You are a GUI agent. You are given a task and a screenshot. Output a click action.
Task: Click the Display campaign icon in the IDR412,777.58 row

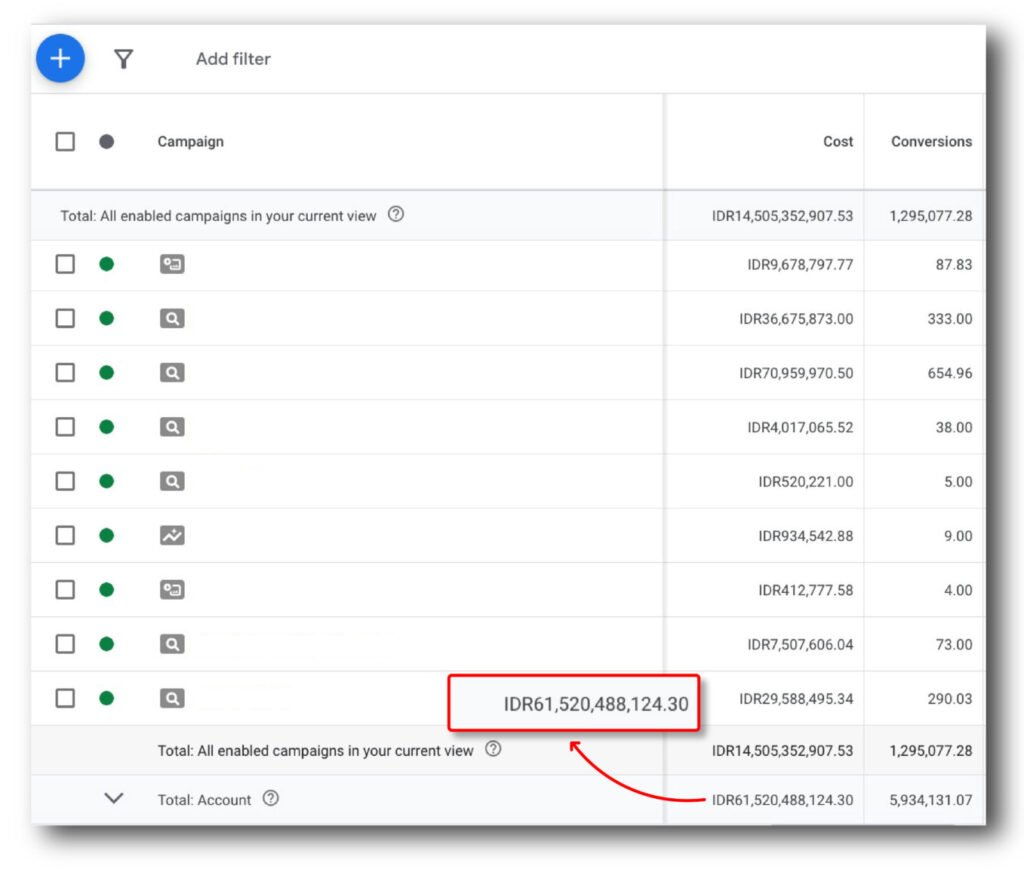click(172, 589)
